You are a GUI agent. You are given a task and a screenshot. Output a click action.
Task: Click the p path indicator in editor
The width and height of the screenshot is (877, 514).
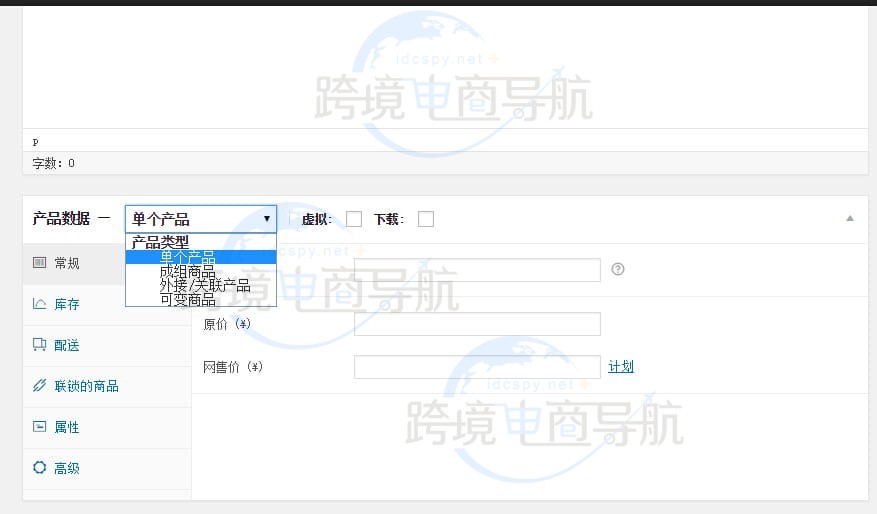point(36,142)
